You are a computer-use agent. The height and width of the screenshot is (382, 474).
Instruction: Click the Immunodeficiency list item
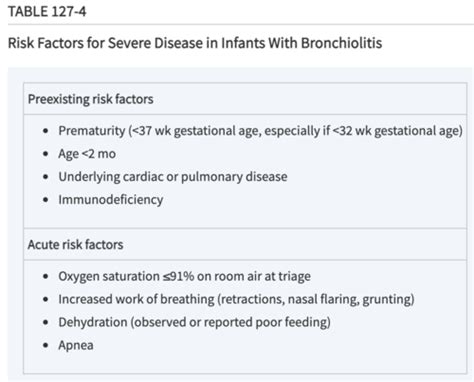[x=111, y=200]
